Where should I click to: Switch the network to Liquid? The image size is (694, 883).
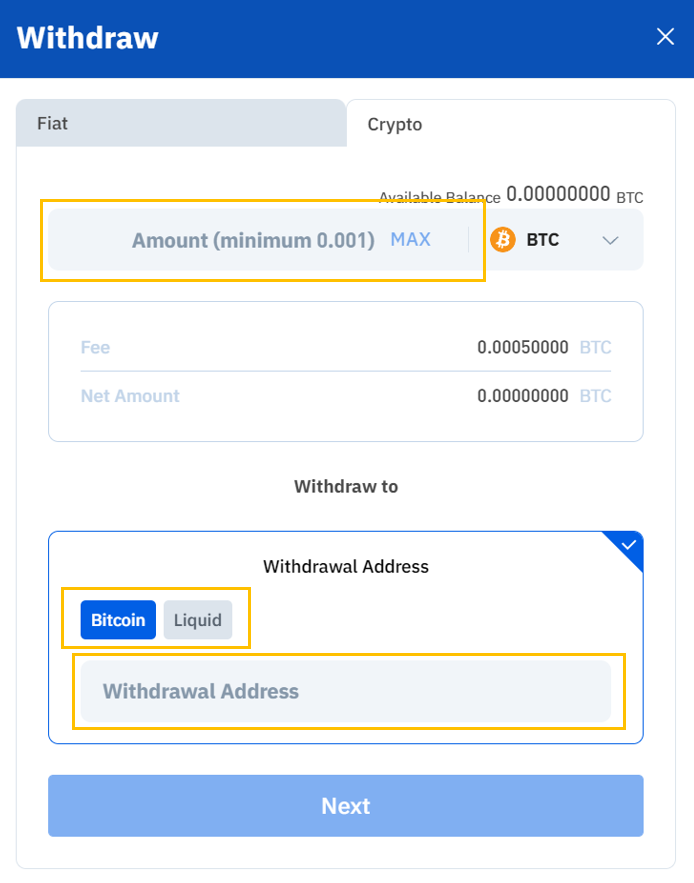coord(198,620)
